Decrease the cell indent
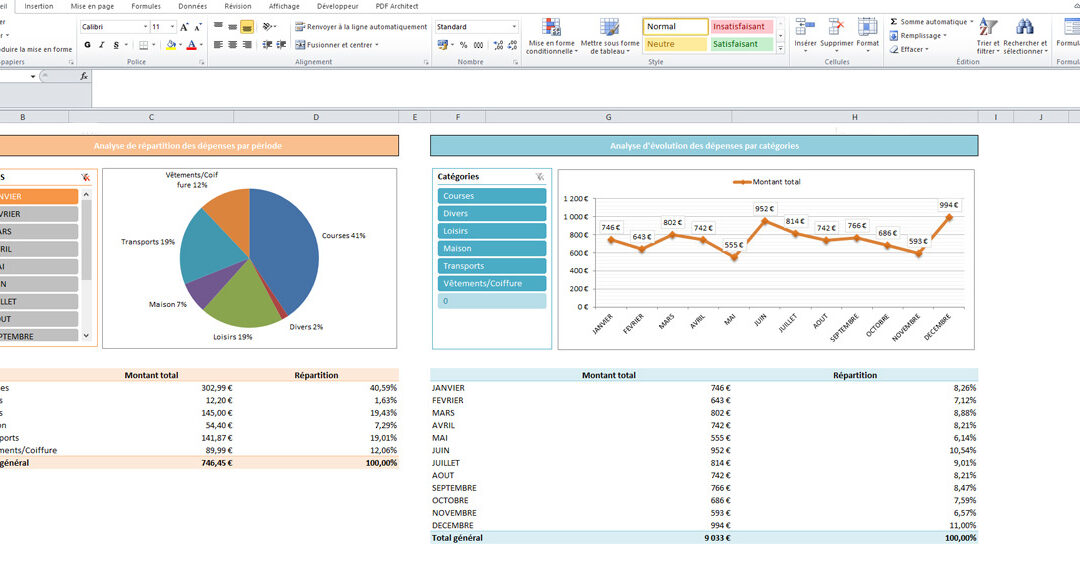The image size is (1080, 563). tap(267, 45)
